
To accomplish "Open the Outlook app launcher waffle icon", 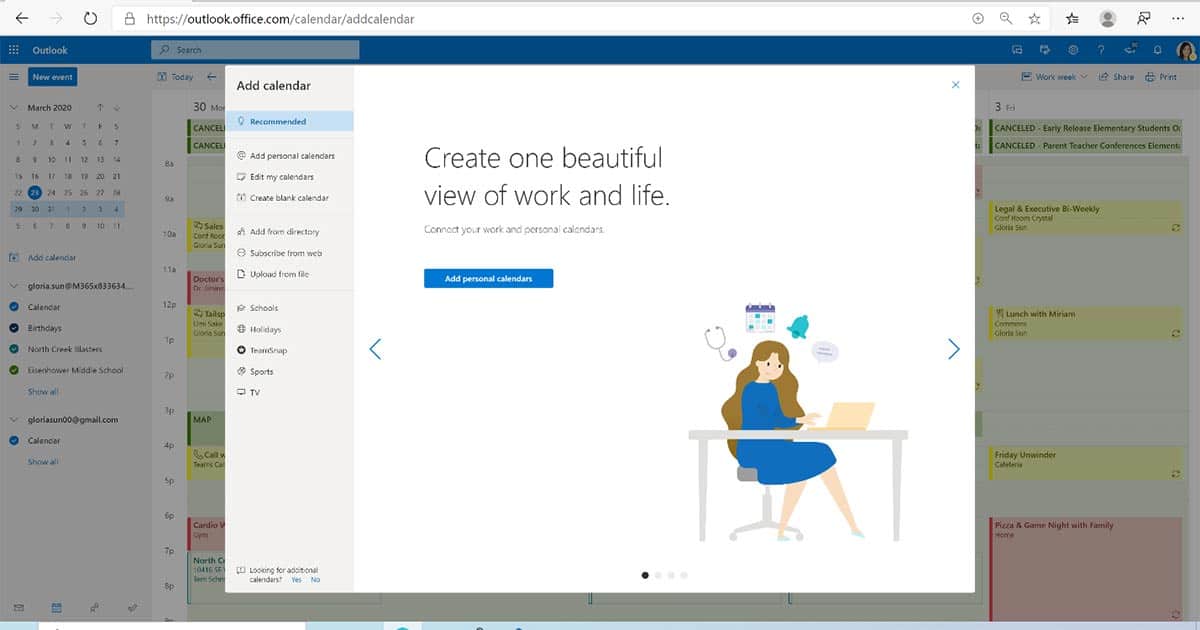I will click(14, 49).
